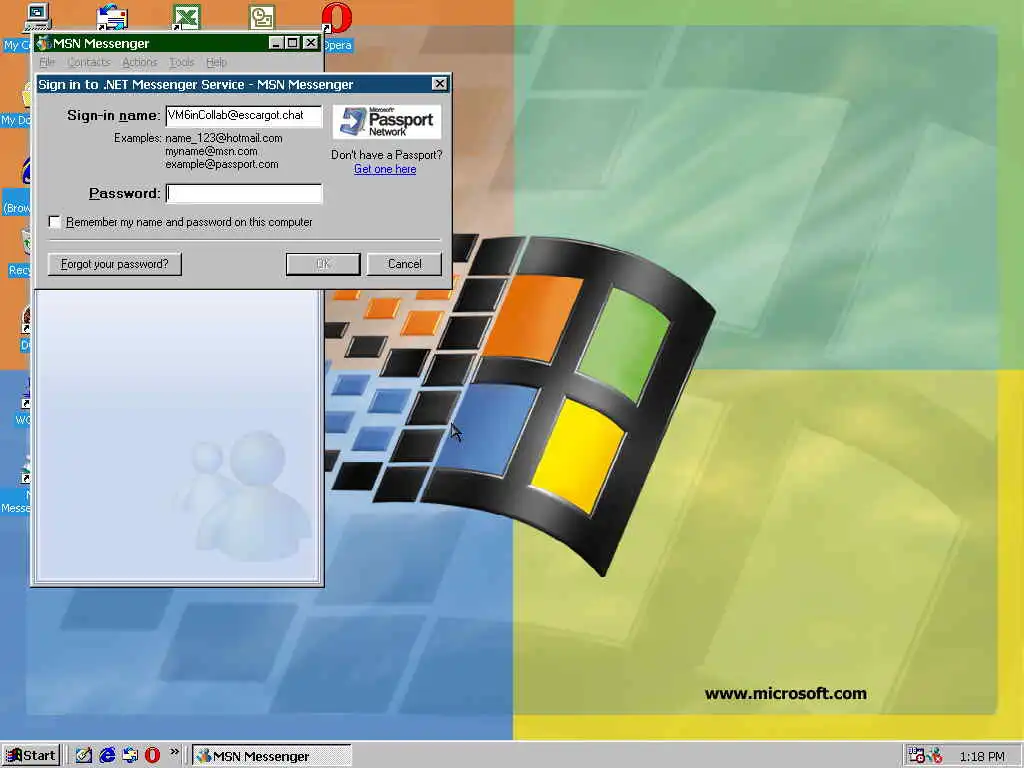This screenshot has width=1024, height=768.
Task: Expand the Quick Launch overflow chevron
Action: 174,752
